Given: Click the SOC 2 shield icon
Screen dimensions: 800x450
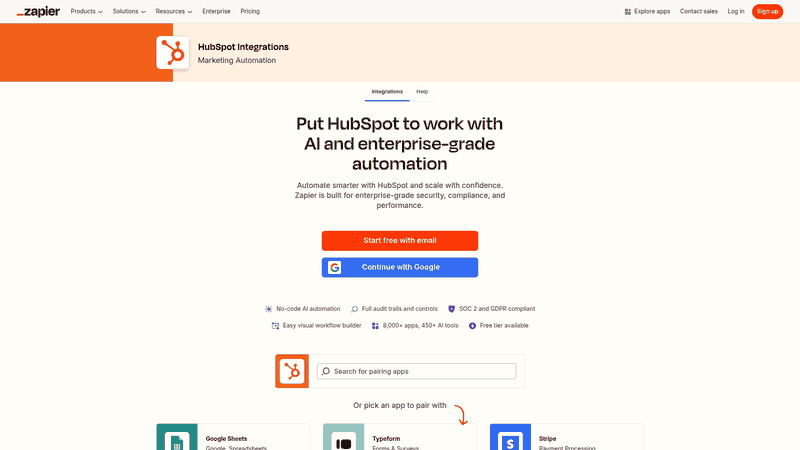Looking at the screenshot, I should [x=452, y=309].
